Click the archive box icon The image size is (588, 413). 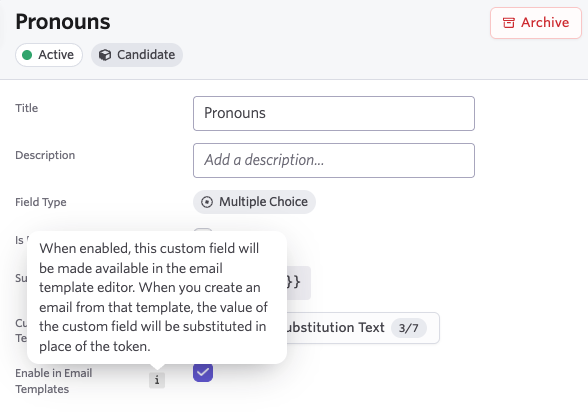508,23
